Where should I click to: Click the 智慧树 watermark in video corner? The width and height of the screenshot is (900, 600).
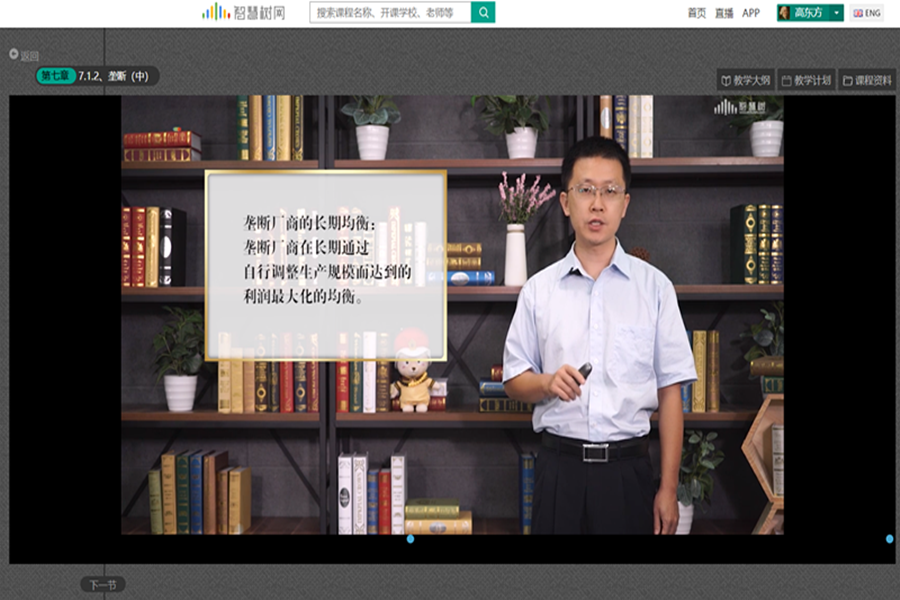pyautogui.click(x=739, y=107)
